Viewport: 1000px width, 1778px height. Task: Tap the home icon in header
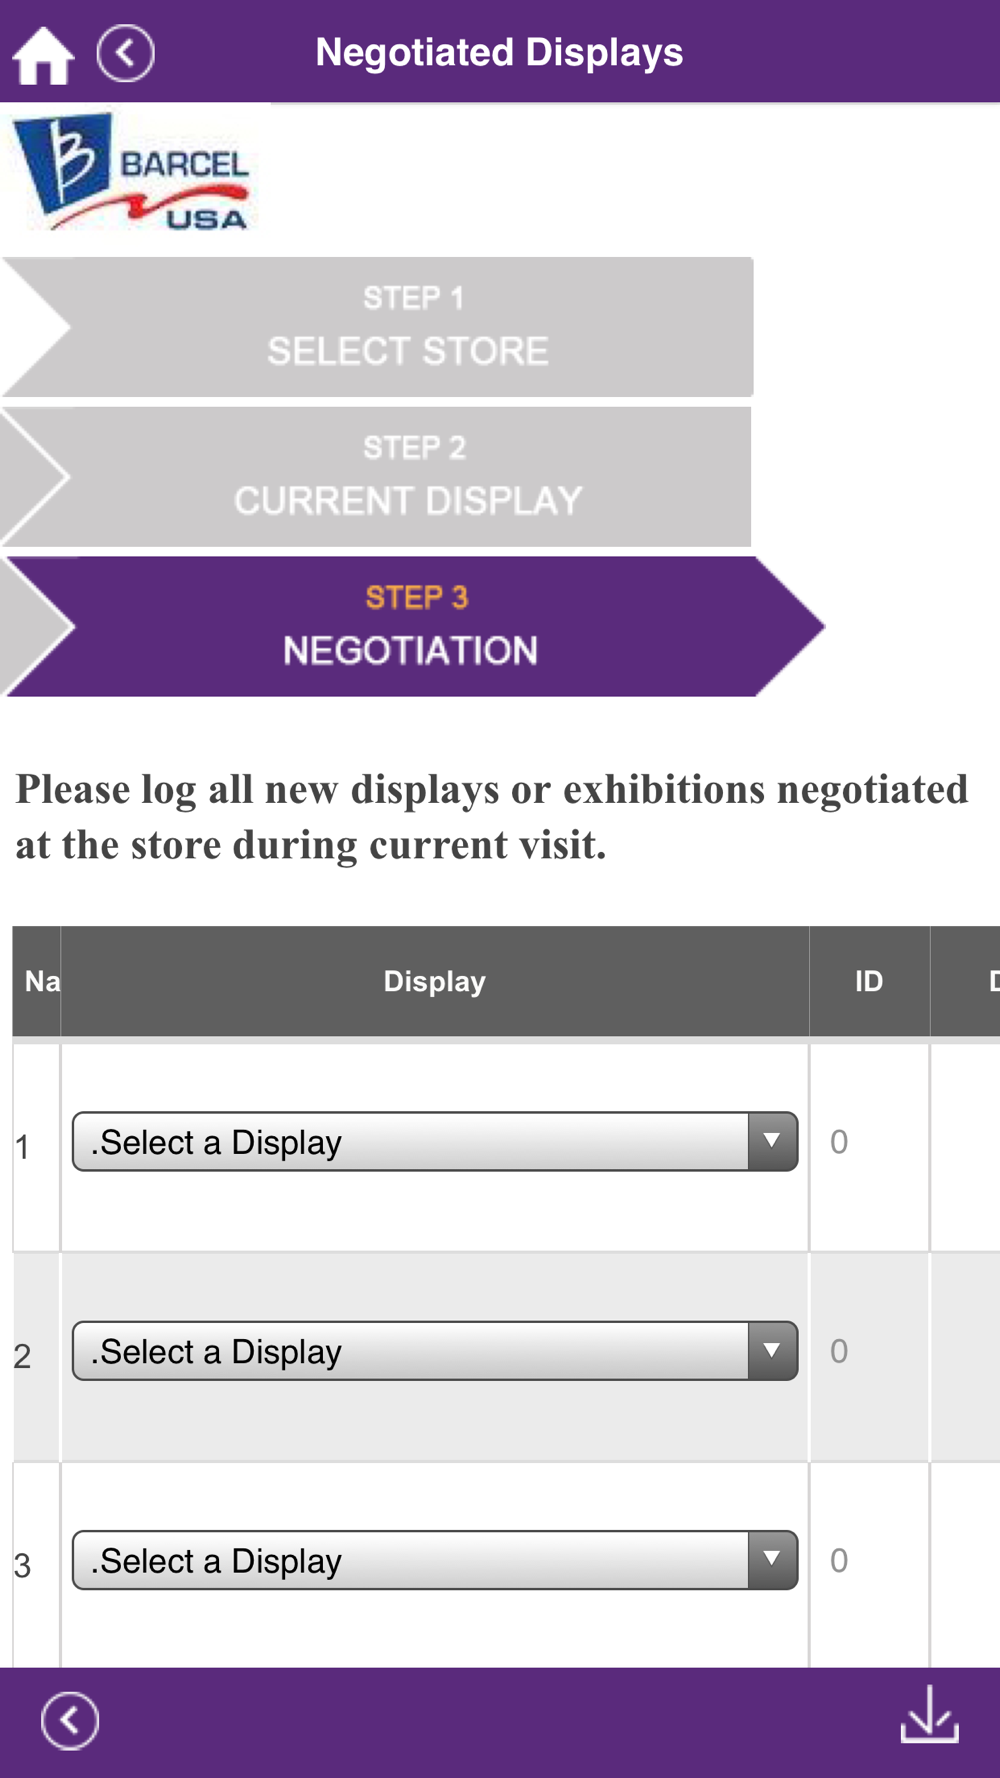point(43,56)
